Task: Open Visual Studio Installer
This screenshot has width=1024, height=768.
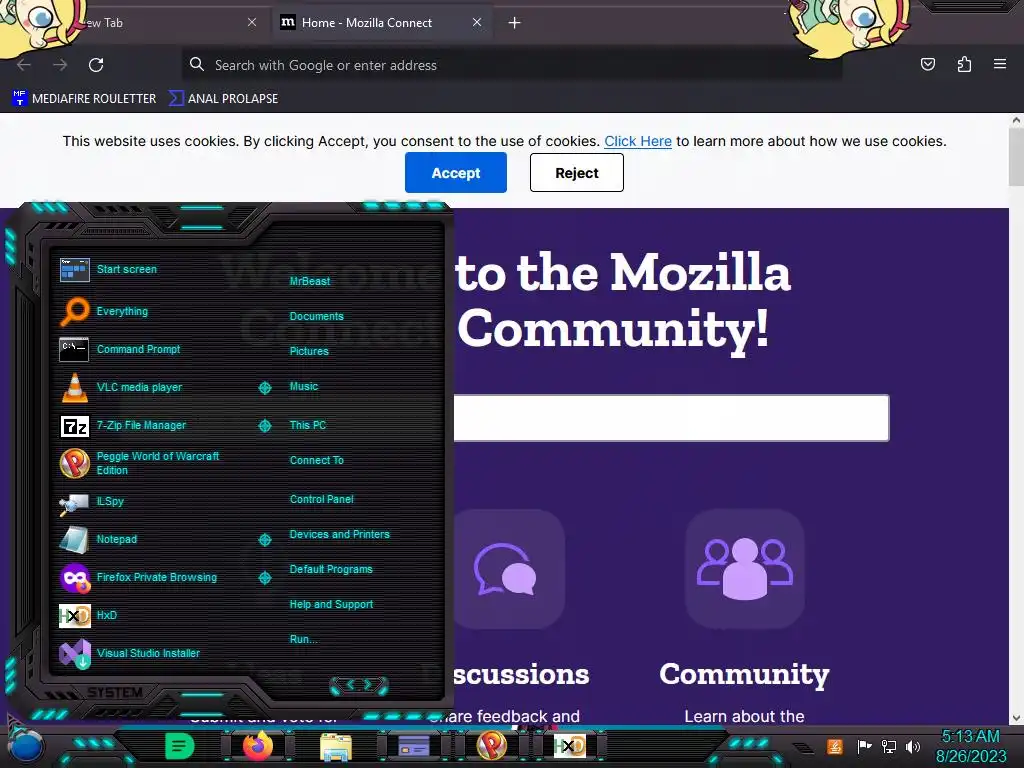Action: coord(129,653)
